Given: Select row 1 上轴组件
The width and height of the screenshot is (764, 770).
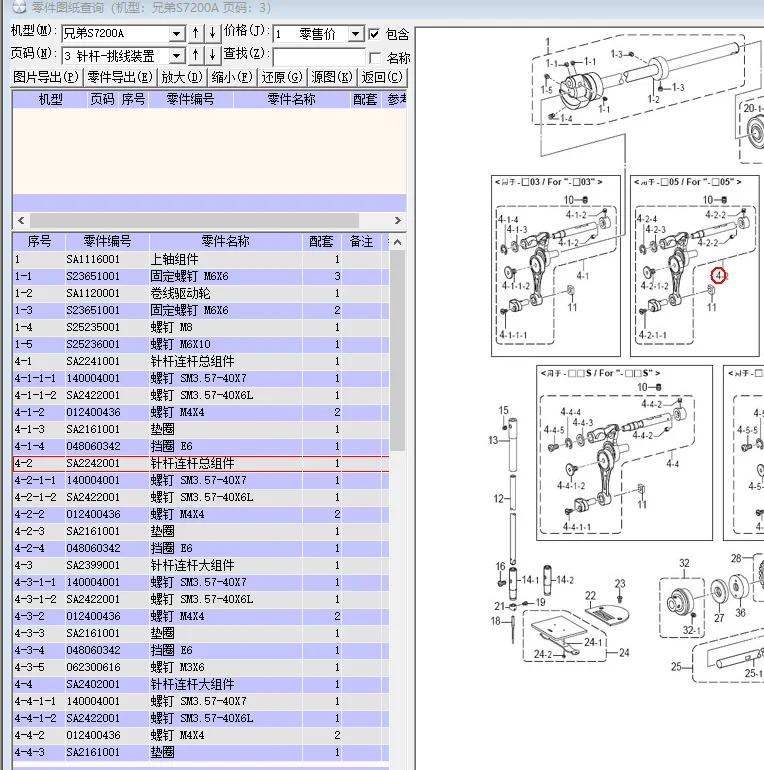Looking at the screenshot, I should (x=201, y=259).
